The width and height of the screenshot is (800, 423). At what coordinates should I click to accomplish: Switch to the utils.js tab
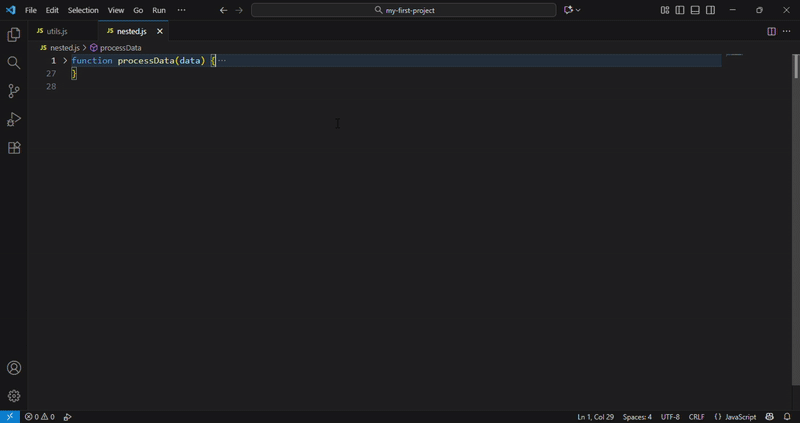point(57,31)
